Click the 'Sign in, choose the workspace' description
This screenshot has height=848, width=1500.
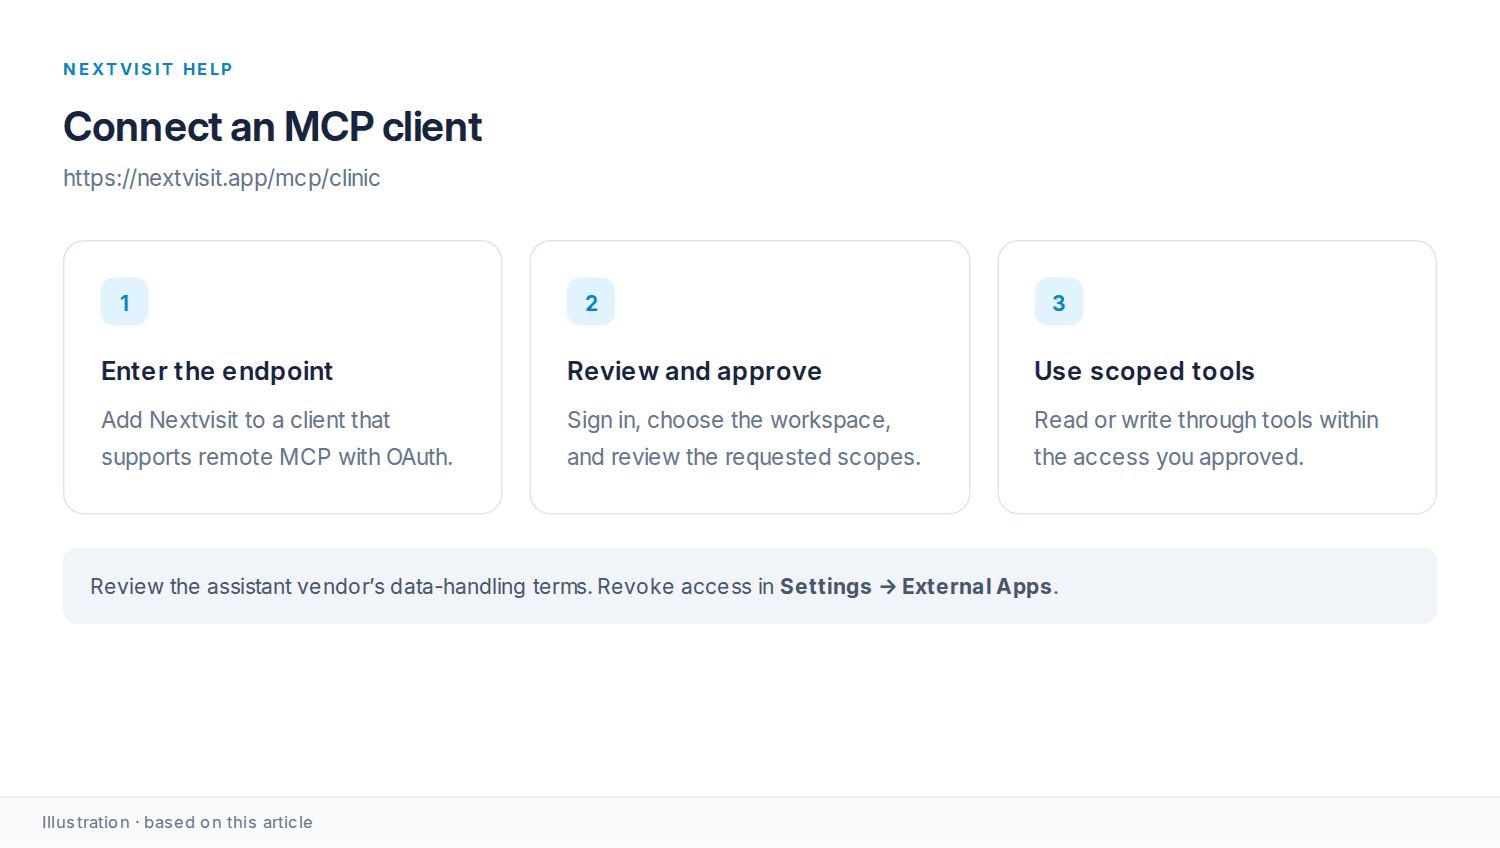[x=744, y=438]
